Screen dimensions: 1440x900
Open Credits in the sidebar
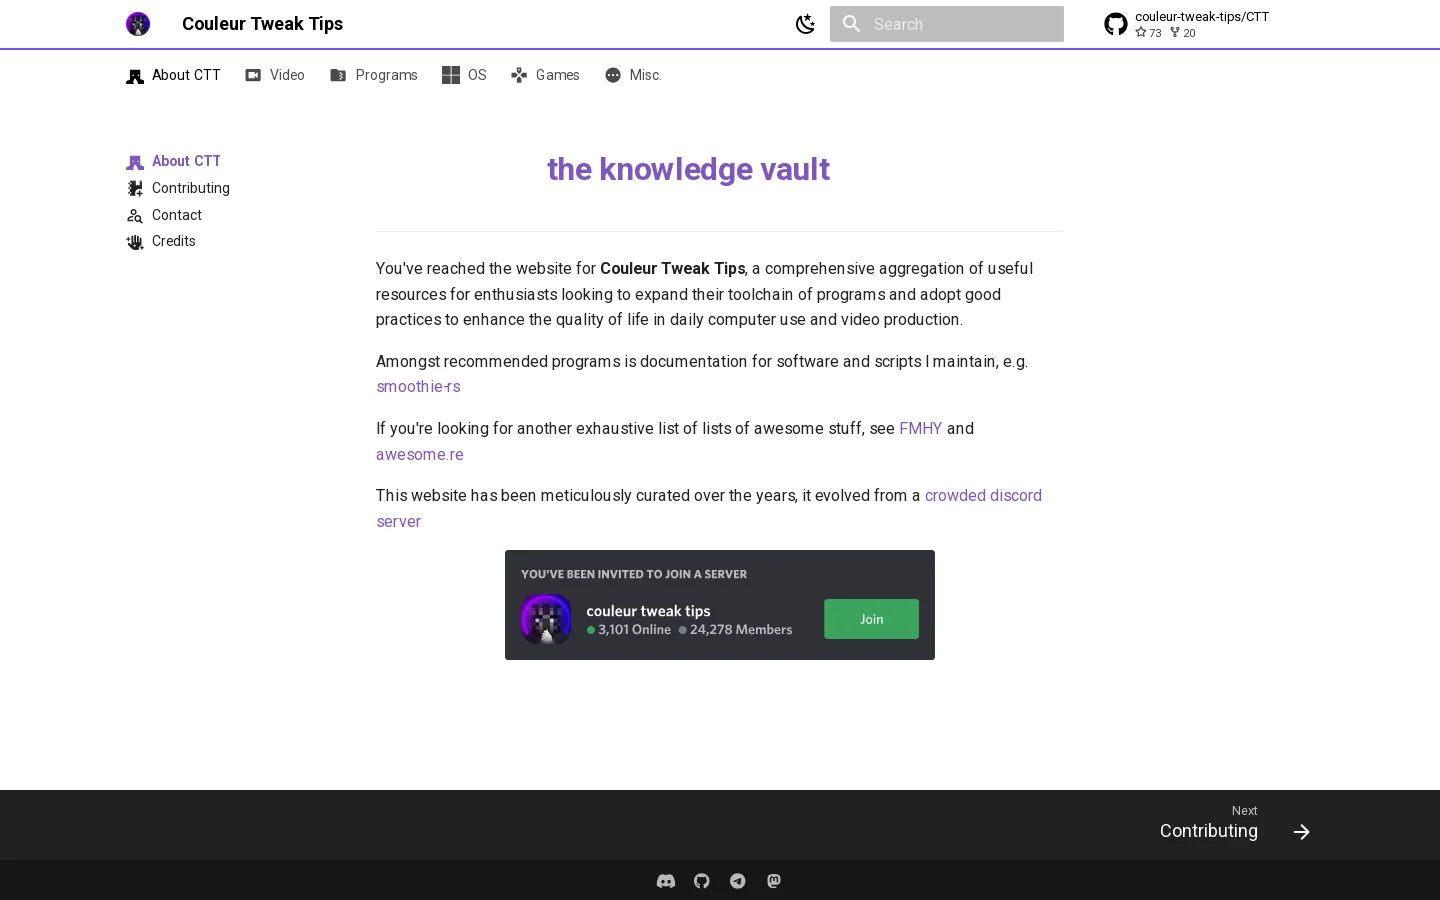tap(161, 241)
